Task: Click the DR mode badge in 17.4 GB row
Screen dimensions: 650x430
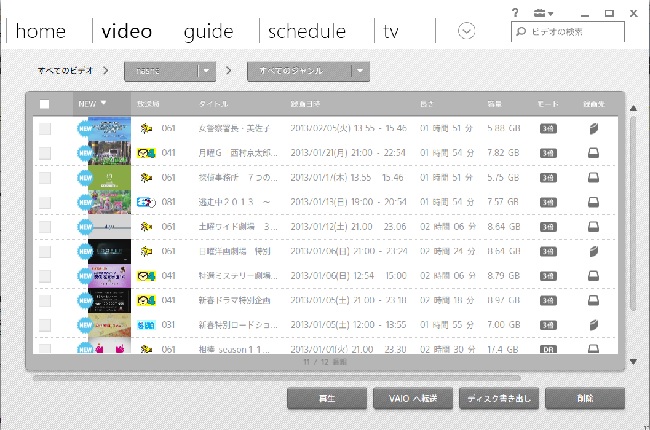Action: tap(548, 350)
